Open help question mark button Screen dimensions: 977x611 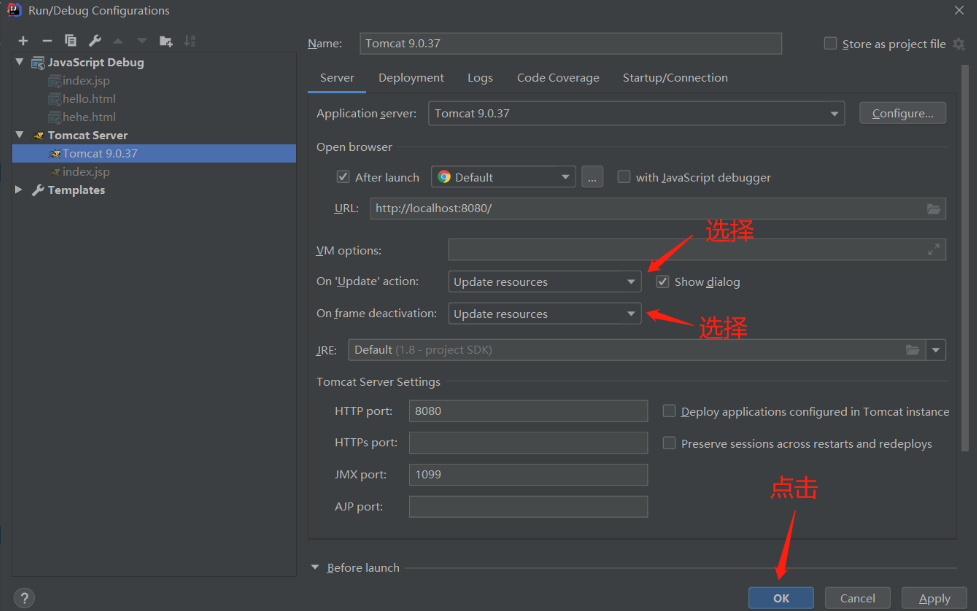tap(24, 598)
